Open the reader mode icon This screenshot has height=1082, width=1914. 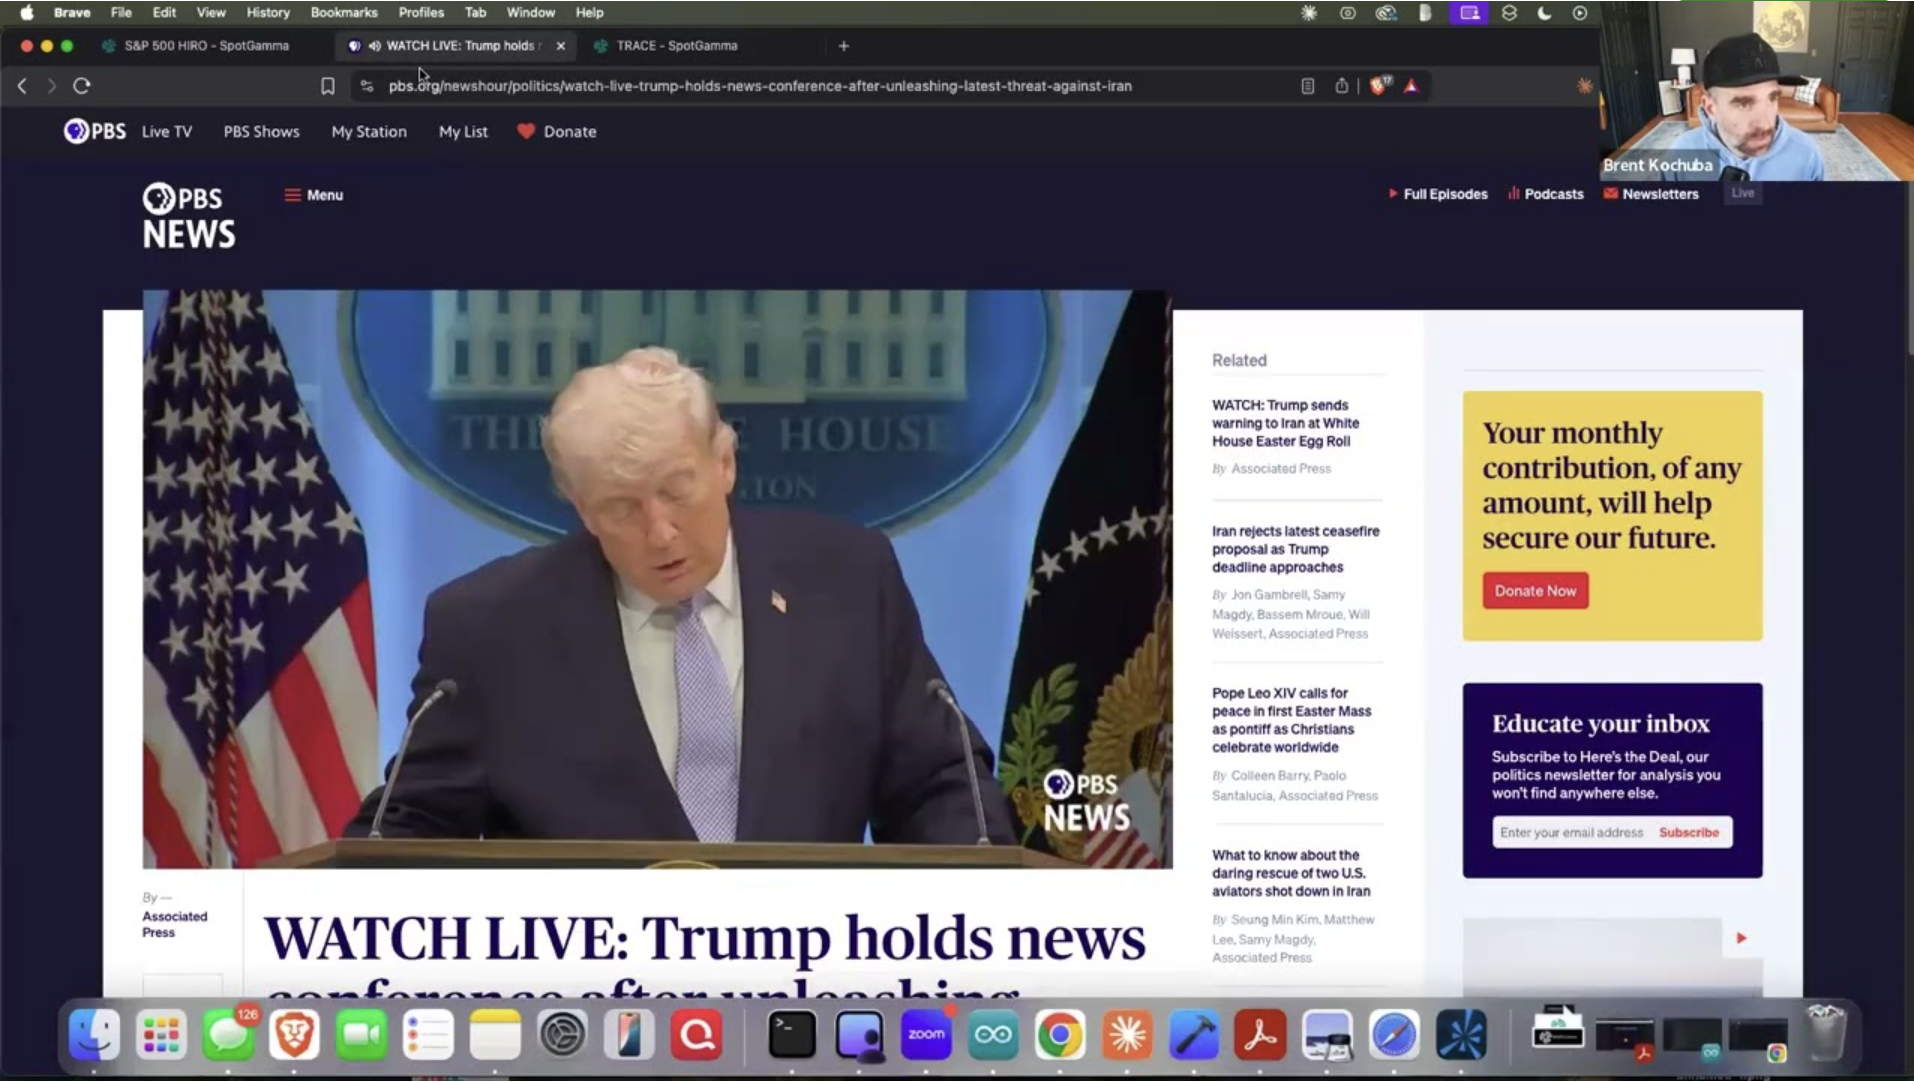pyautogui.click(x=1307, y=86)
